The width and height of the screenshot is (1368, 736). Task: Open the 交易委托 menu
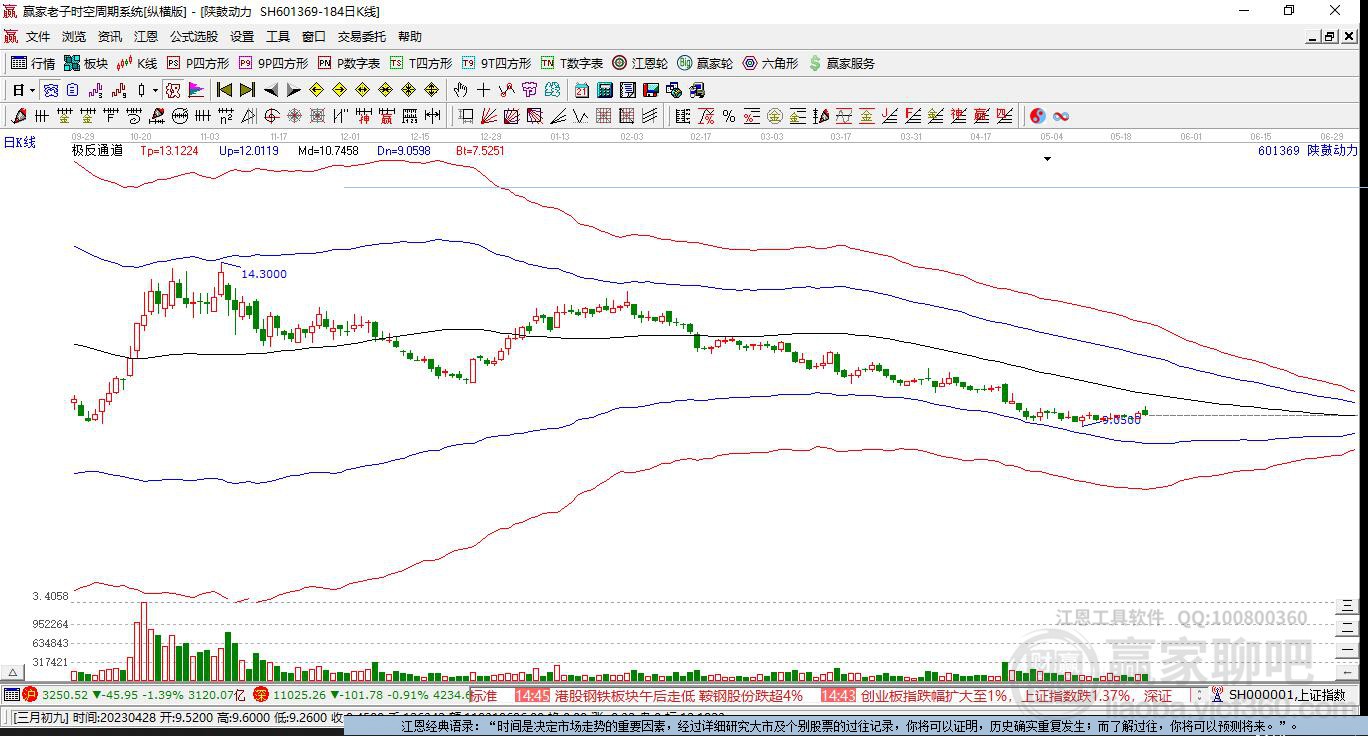tap(362, 37)
